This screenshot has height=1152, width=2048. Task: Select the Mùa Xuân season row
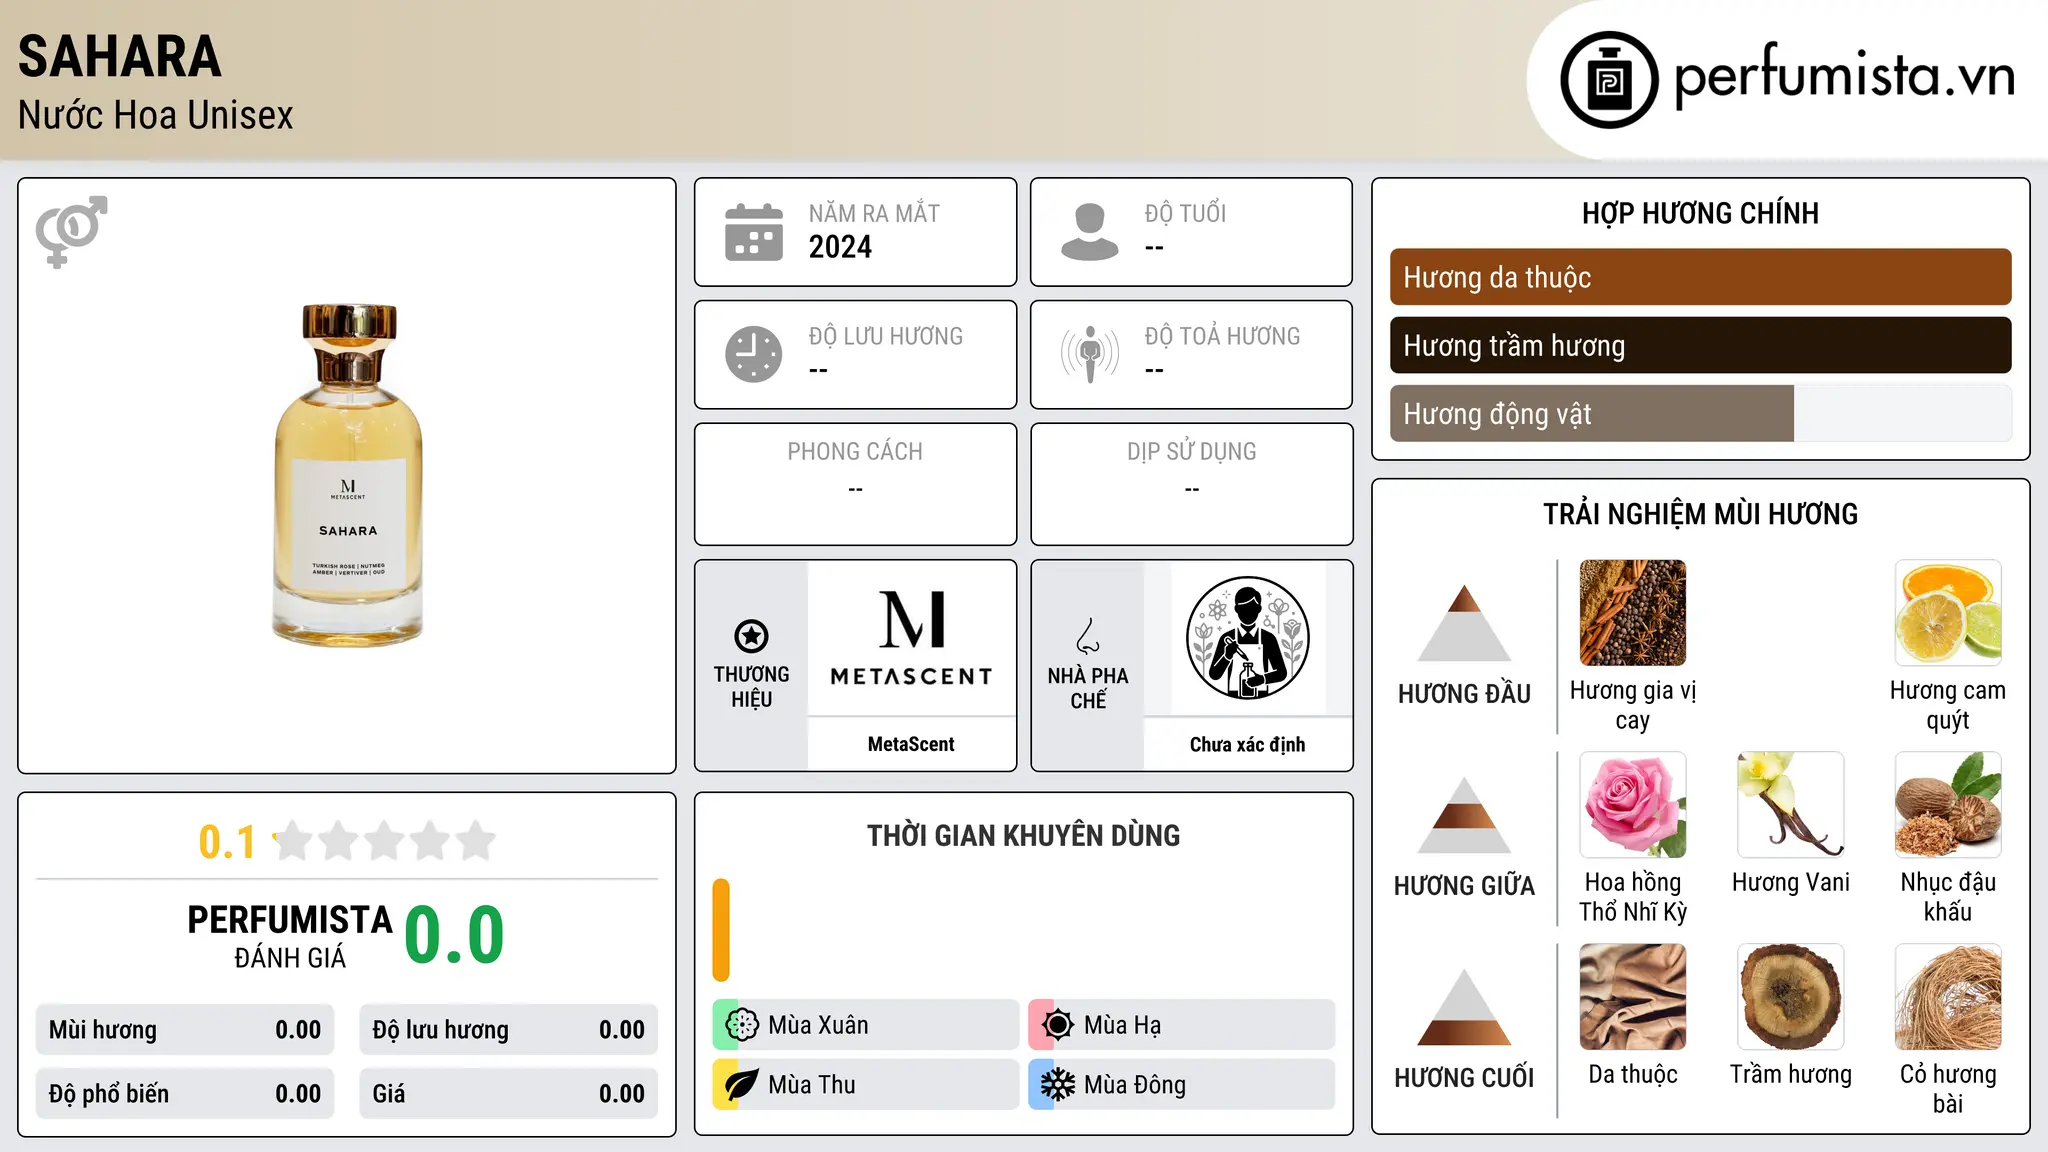coord(866,1025)
